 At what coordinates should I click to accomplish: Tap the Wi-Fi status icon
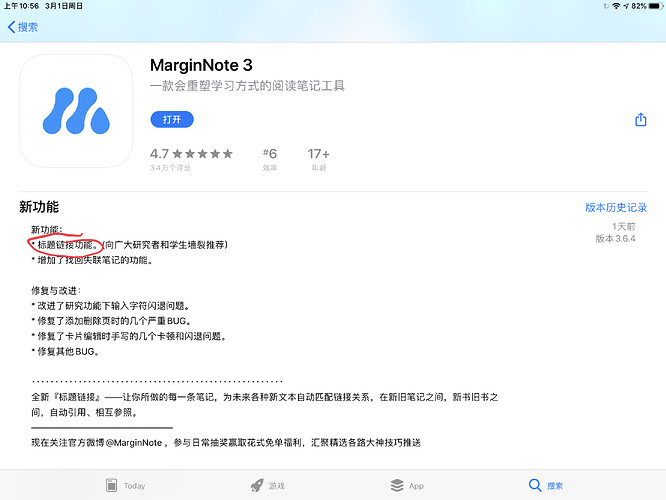pyautogui.click(x=616, y=6)
